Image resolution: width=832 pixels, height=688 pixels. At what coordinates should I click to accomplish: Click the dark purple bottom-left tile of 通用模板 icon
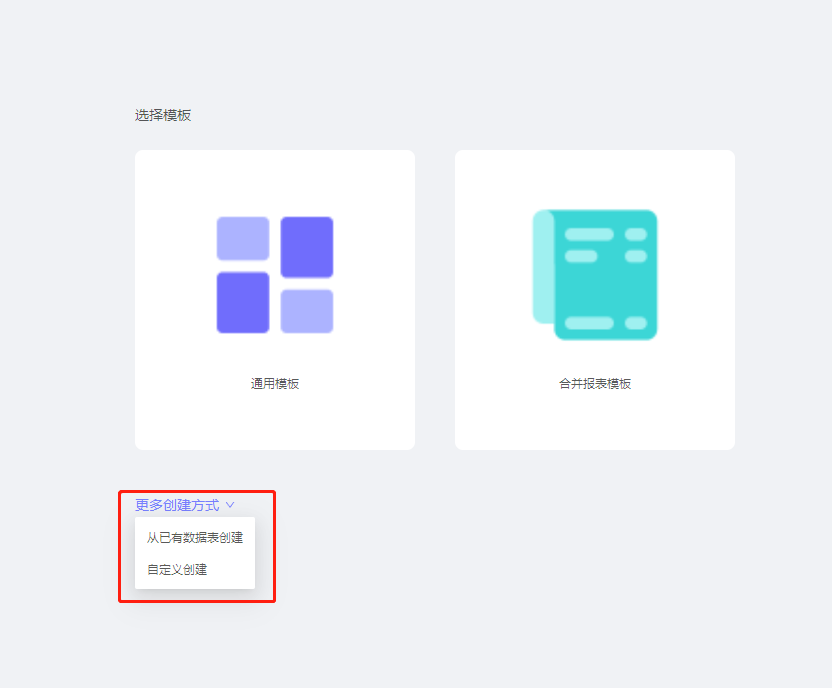point(243,302)
